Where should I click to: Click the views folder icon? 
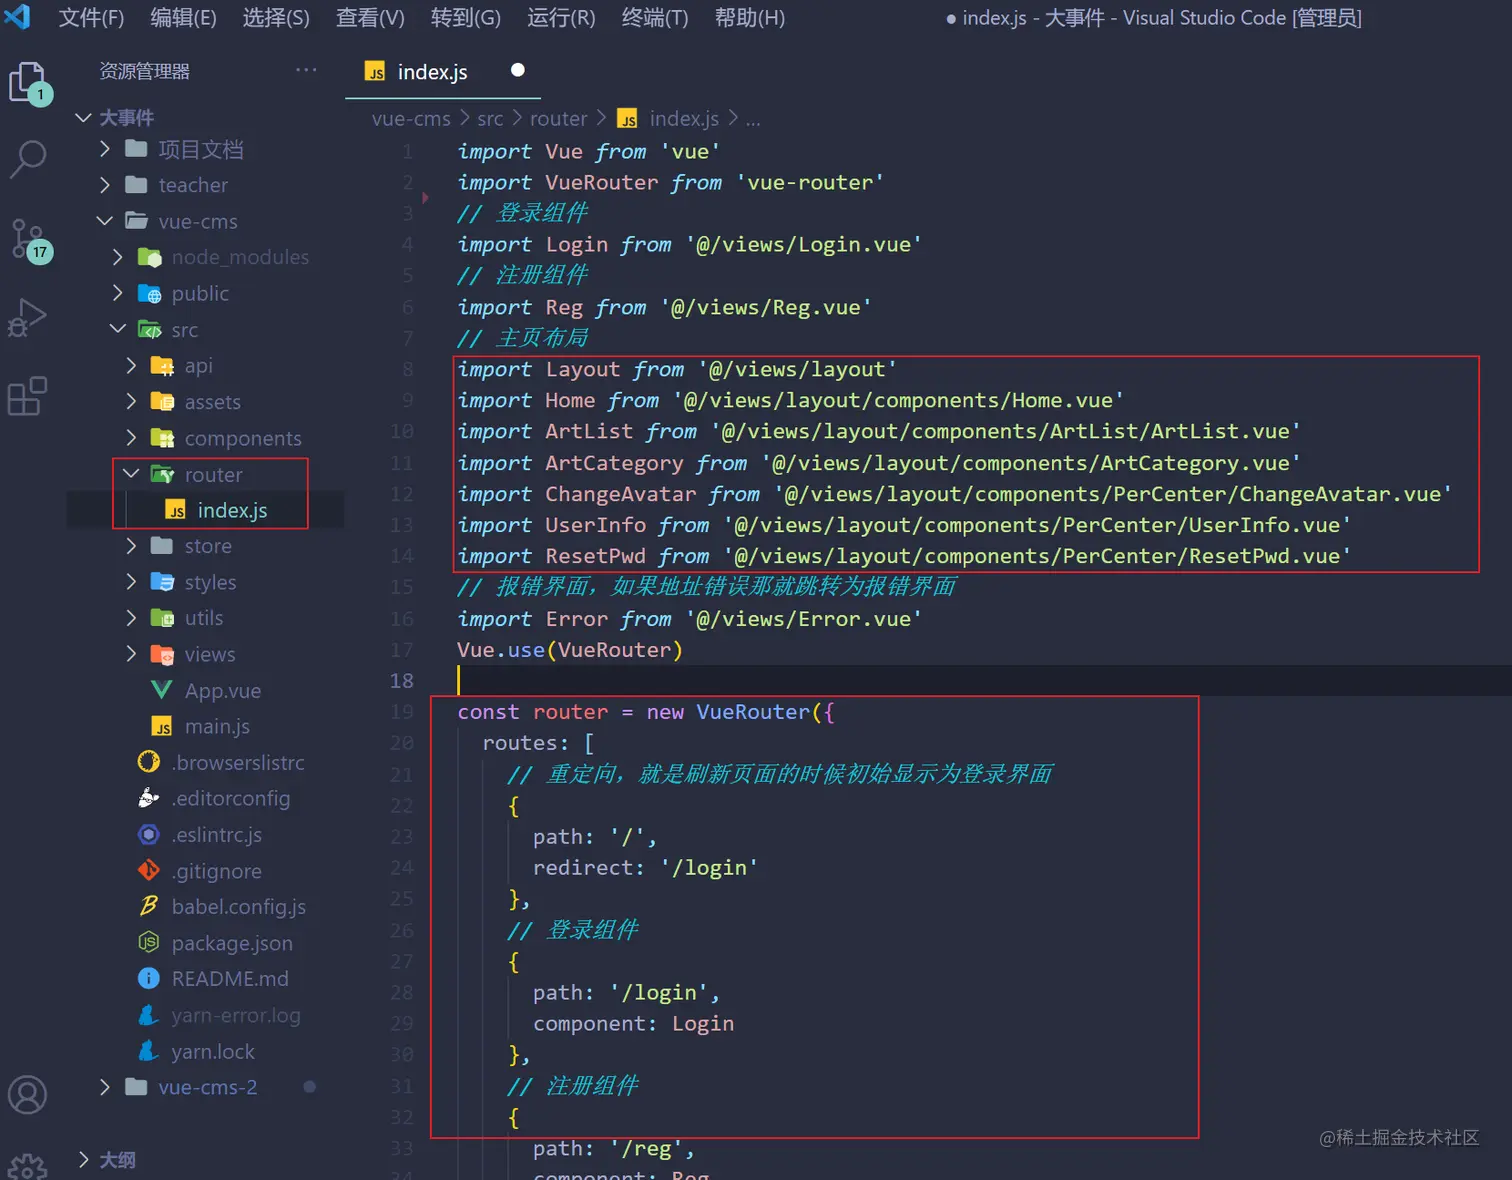pos(162,654)
